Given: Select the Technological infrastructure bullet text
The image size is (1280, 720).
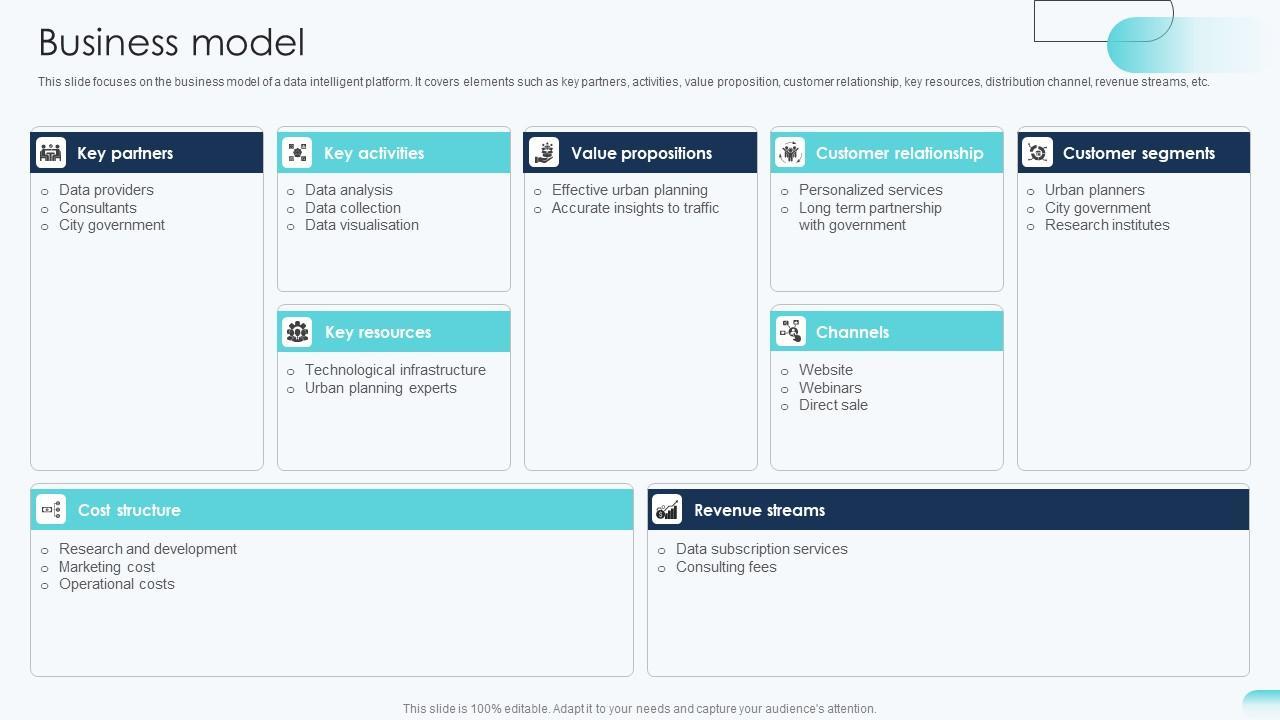Looking at the screenshot, I should pyautogui.click(x=395, y=370).
